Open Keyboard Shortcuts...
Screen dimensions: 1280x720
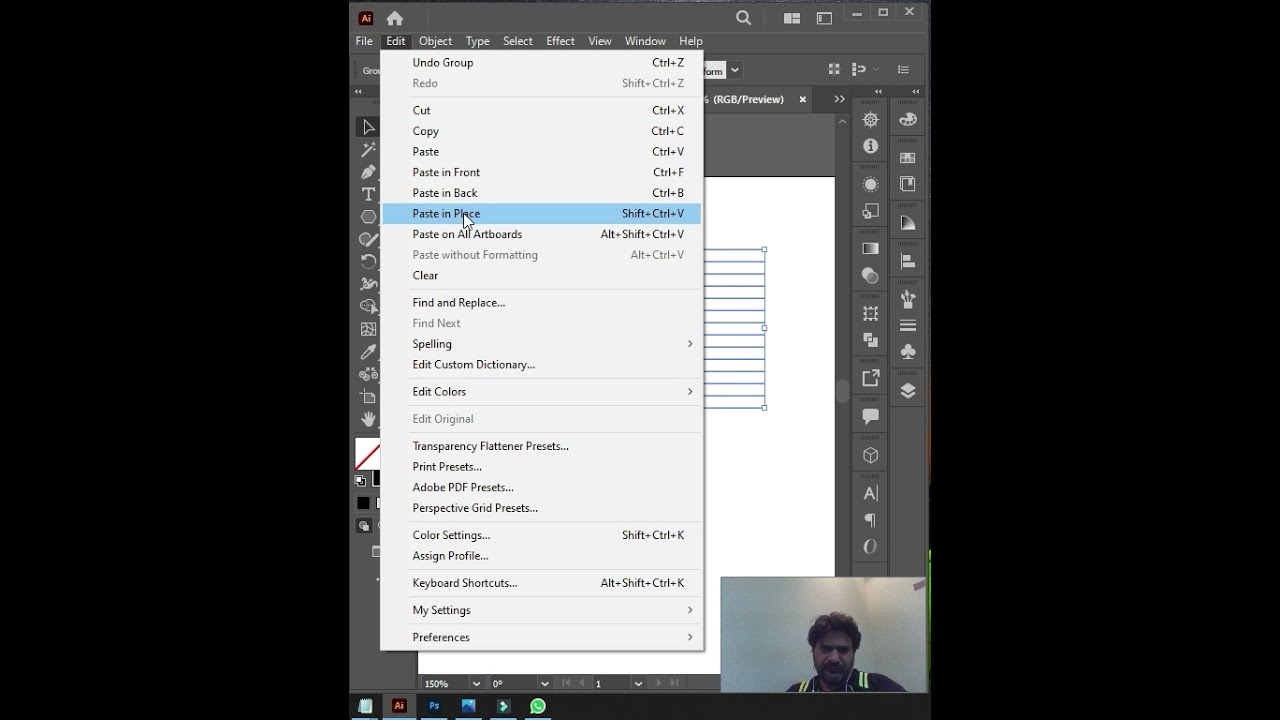click(542, 583)
